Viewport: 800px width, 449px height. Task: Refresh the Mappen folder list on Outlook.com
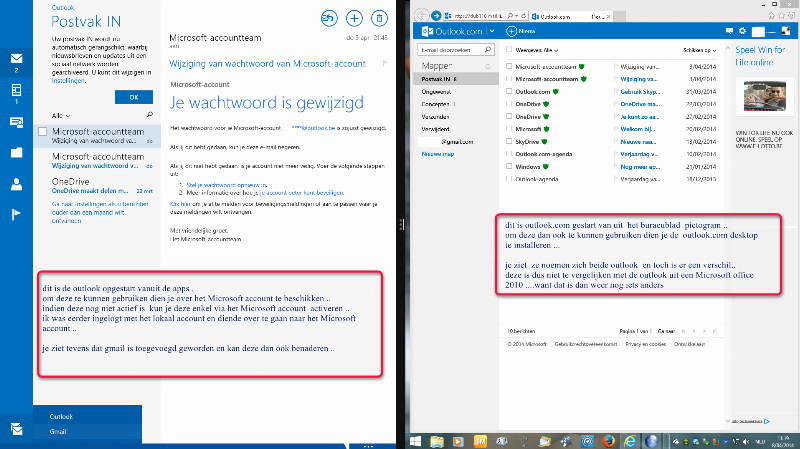pyautogui.click(x=488, y=66)
